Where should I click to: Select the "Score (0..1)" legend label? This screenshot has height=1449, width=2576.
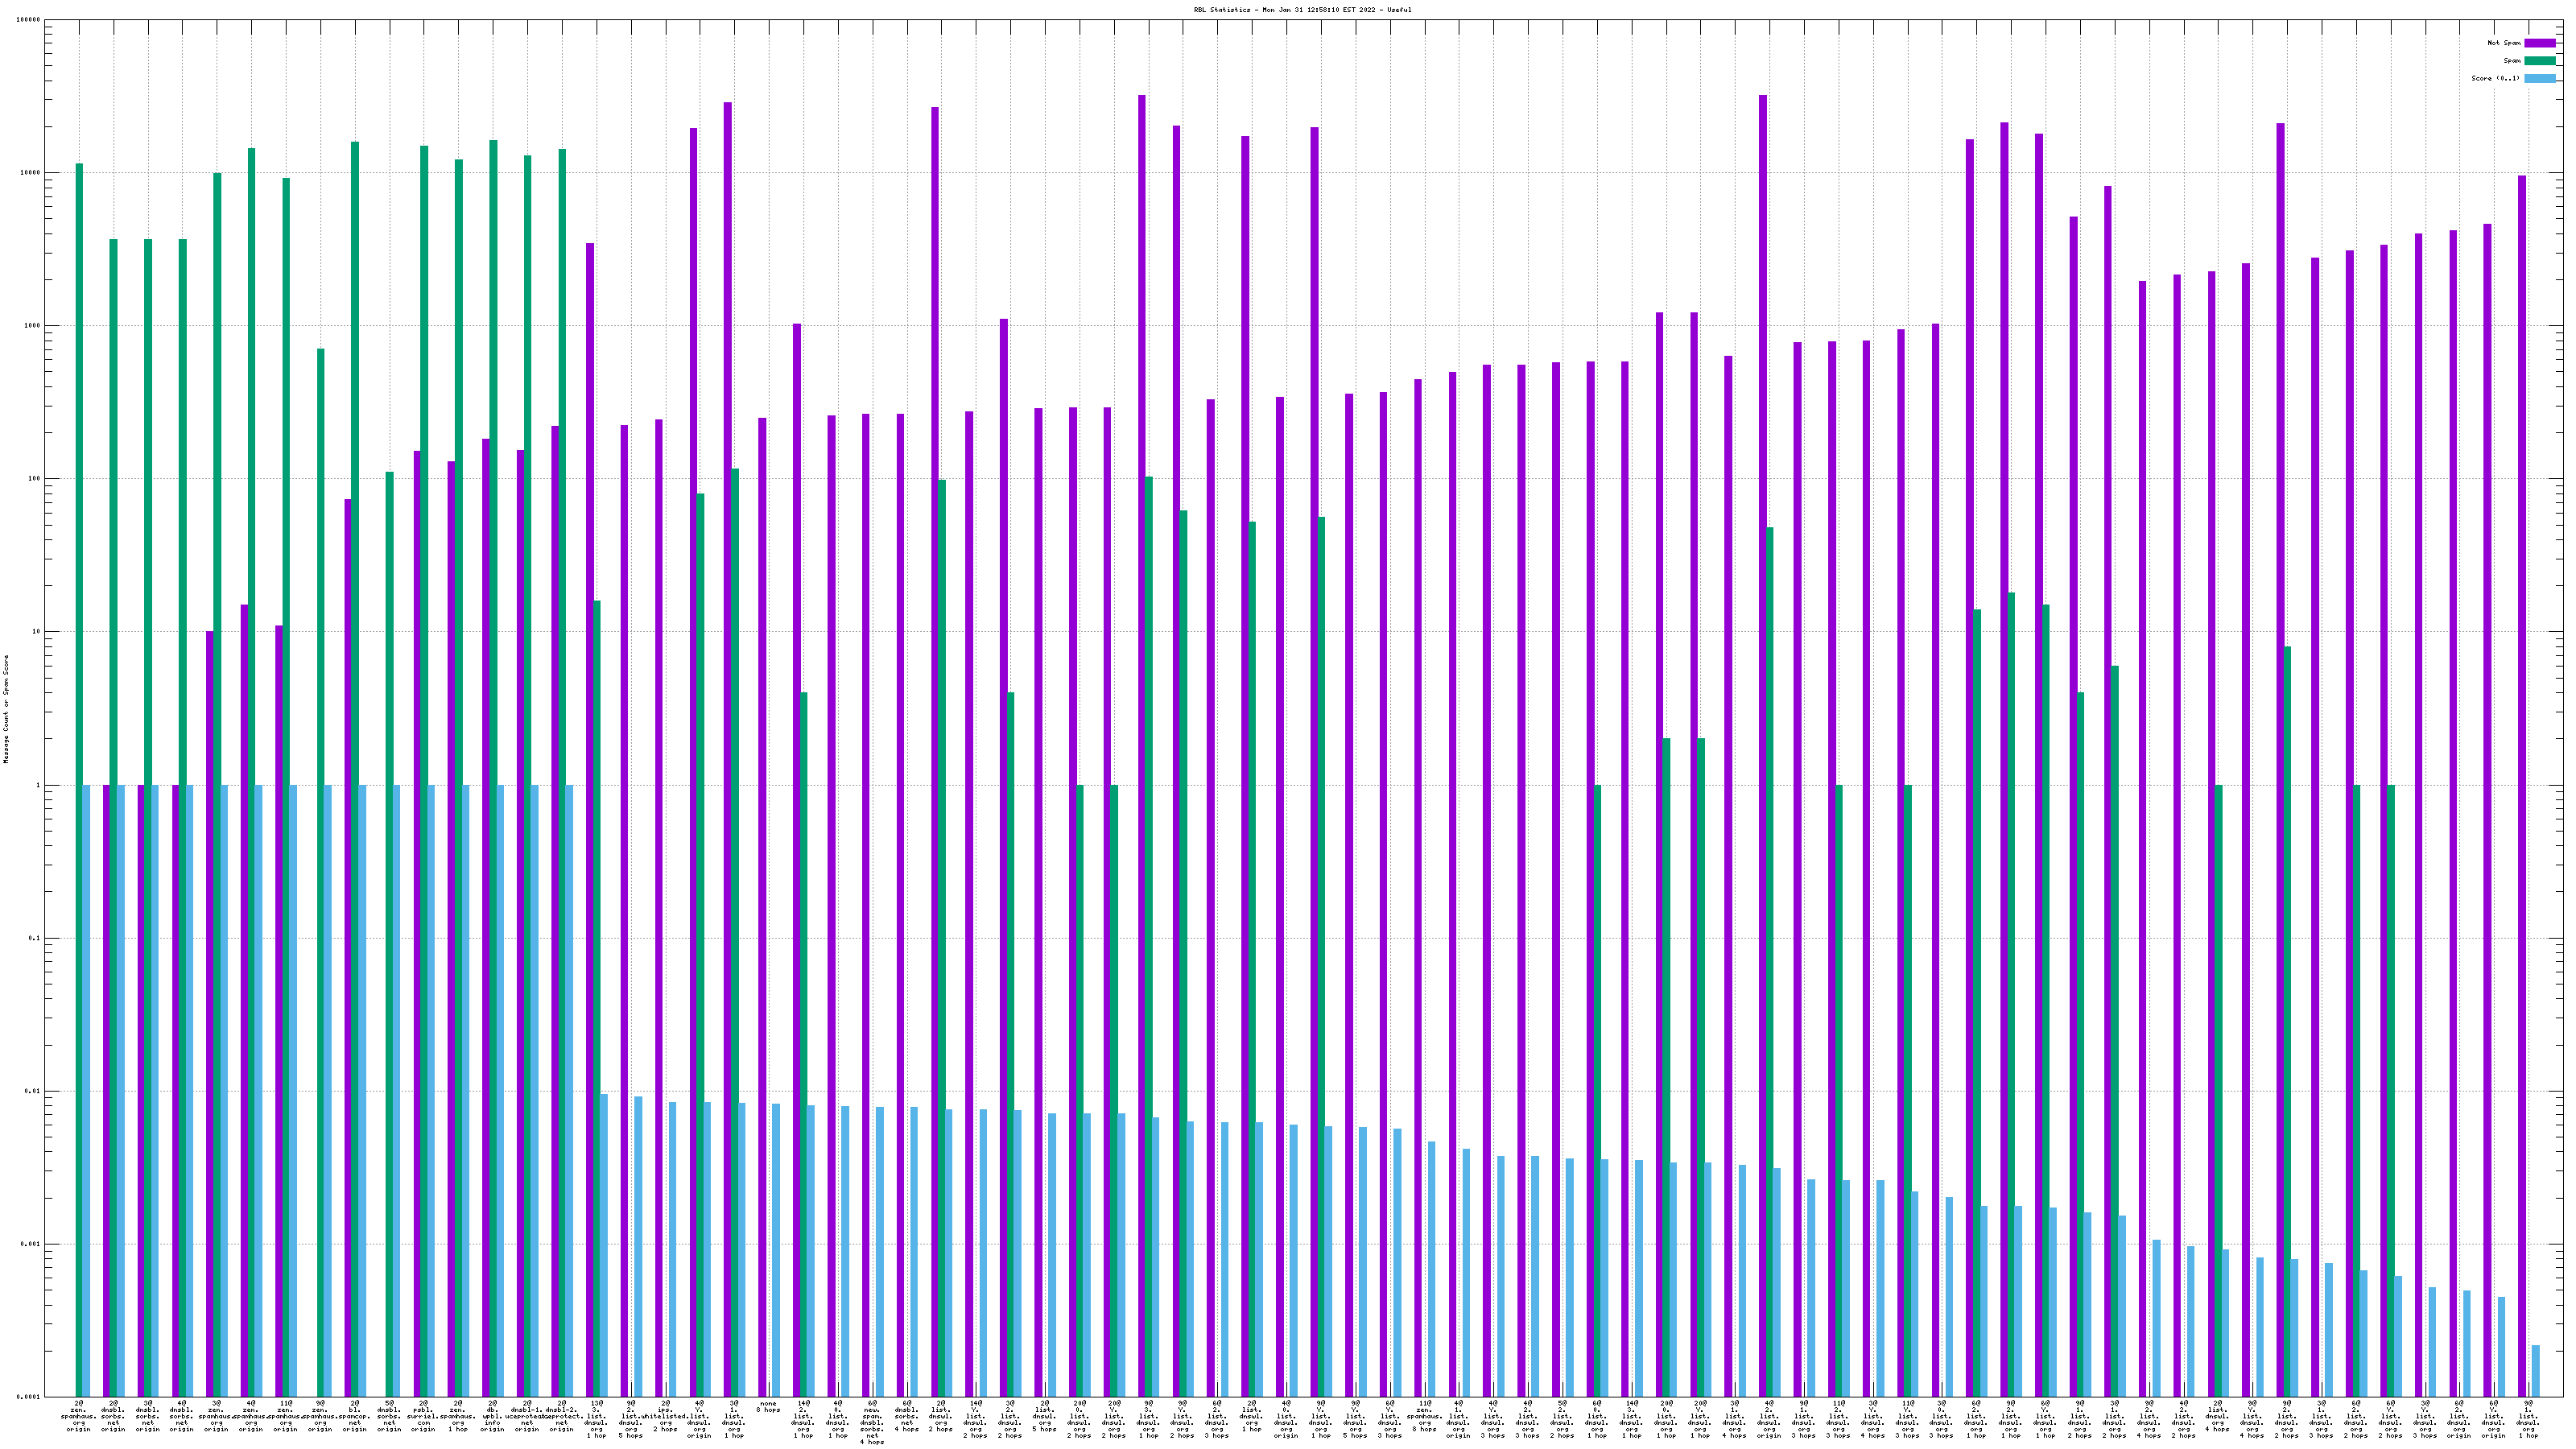(2495, 78)
